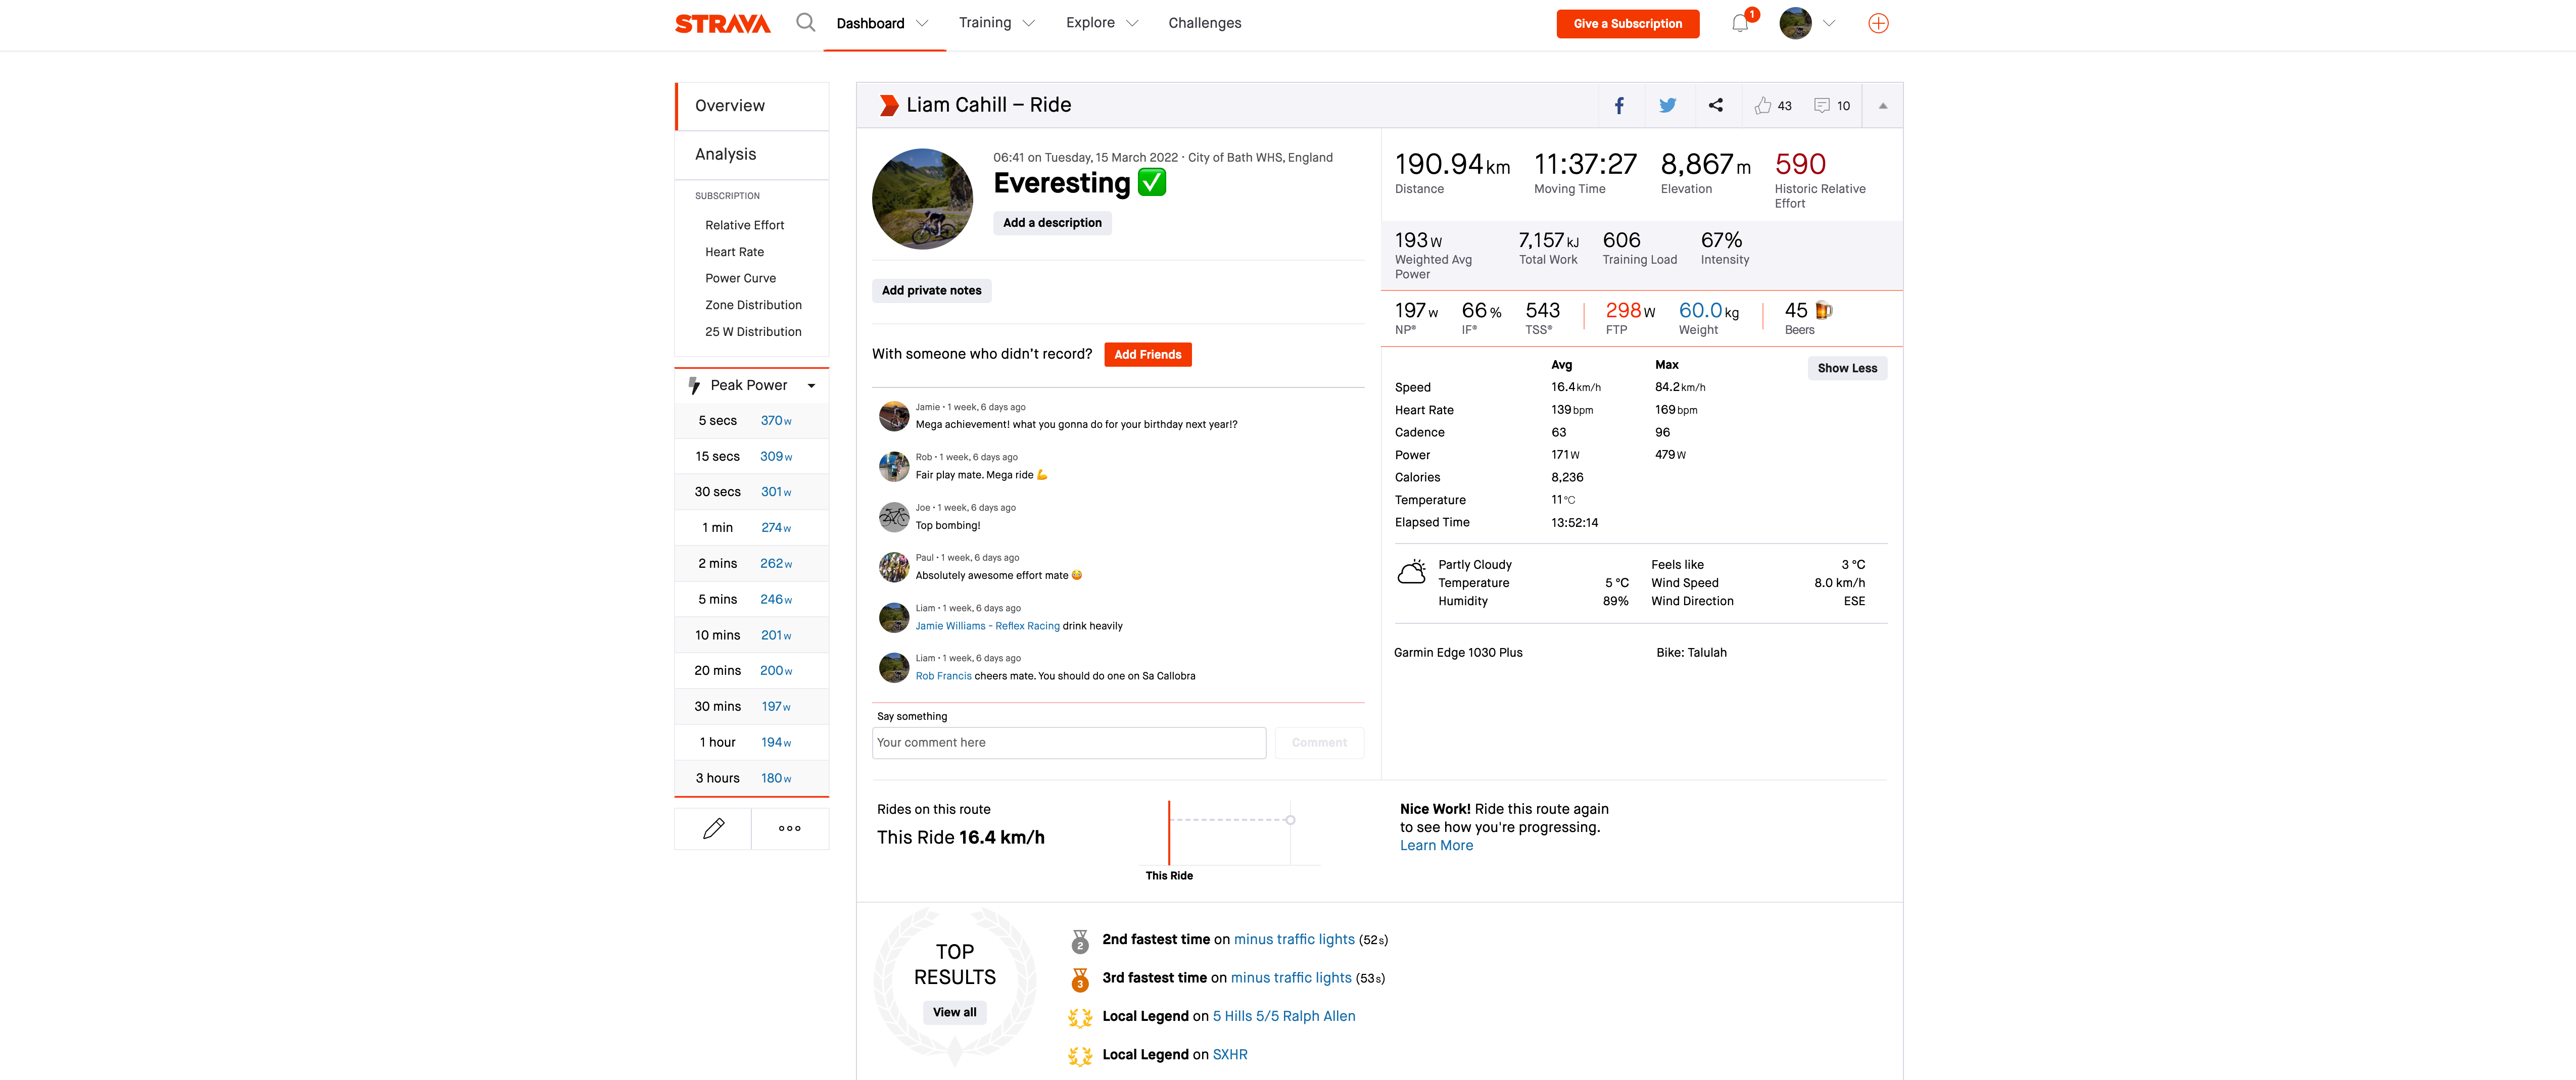Open the profile menu chevron

[x=1829, y=23]
